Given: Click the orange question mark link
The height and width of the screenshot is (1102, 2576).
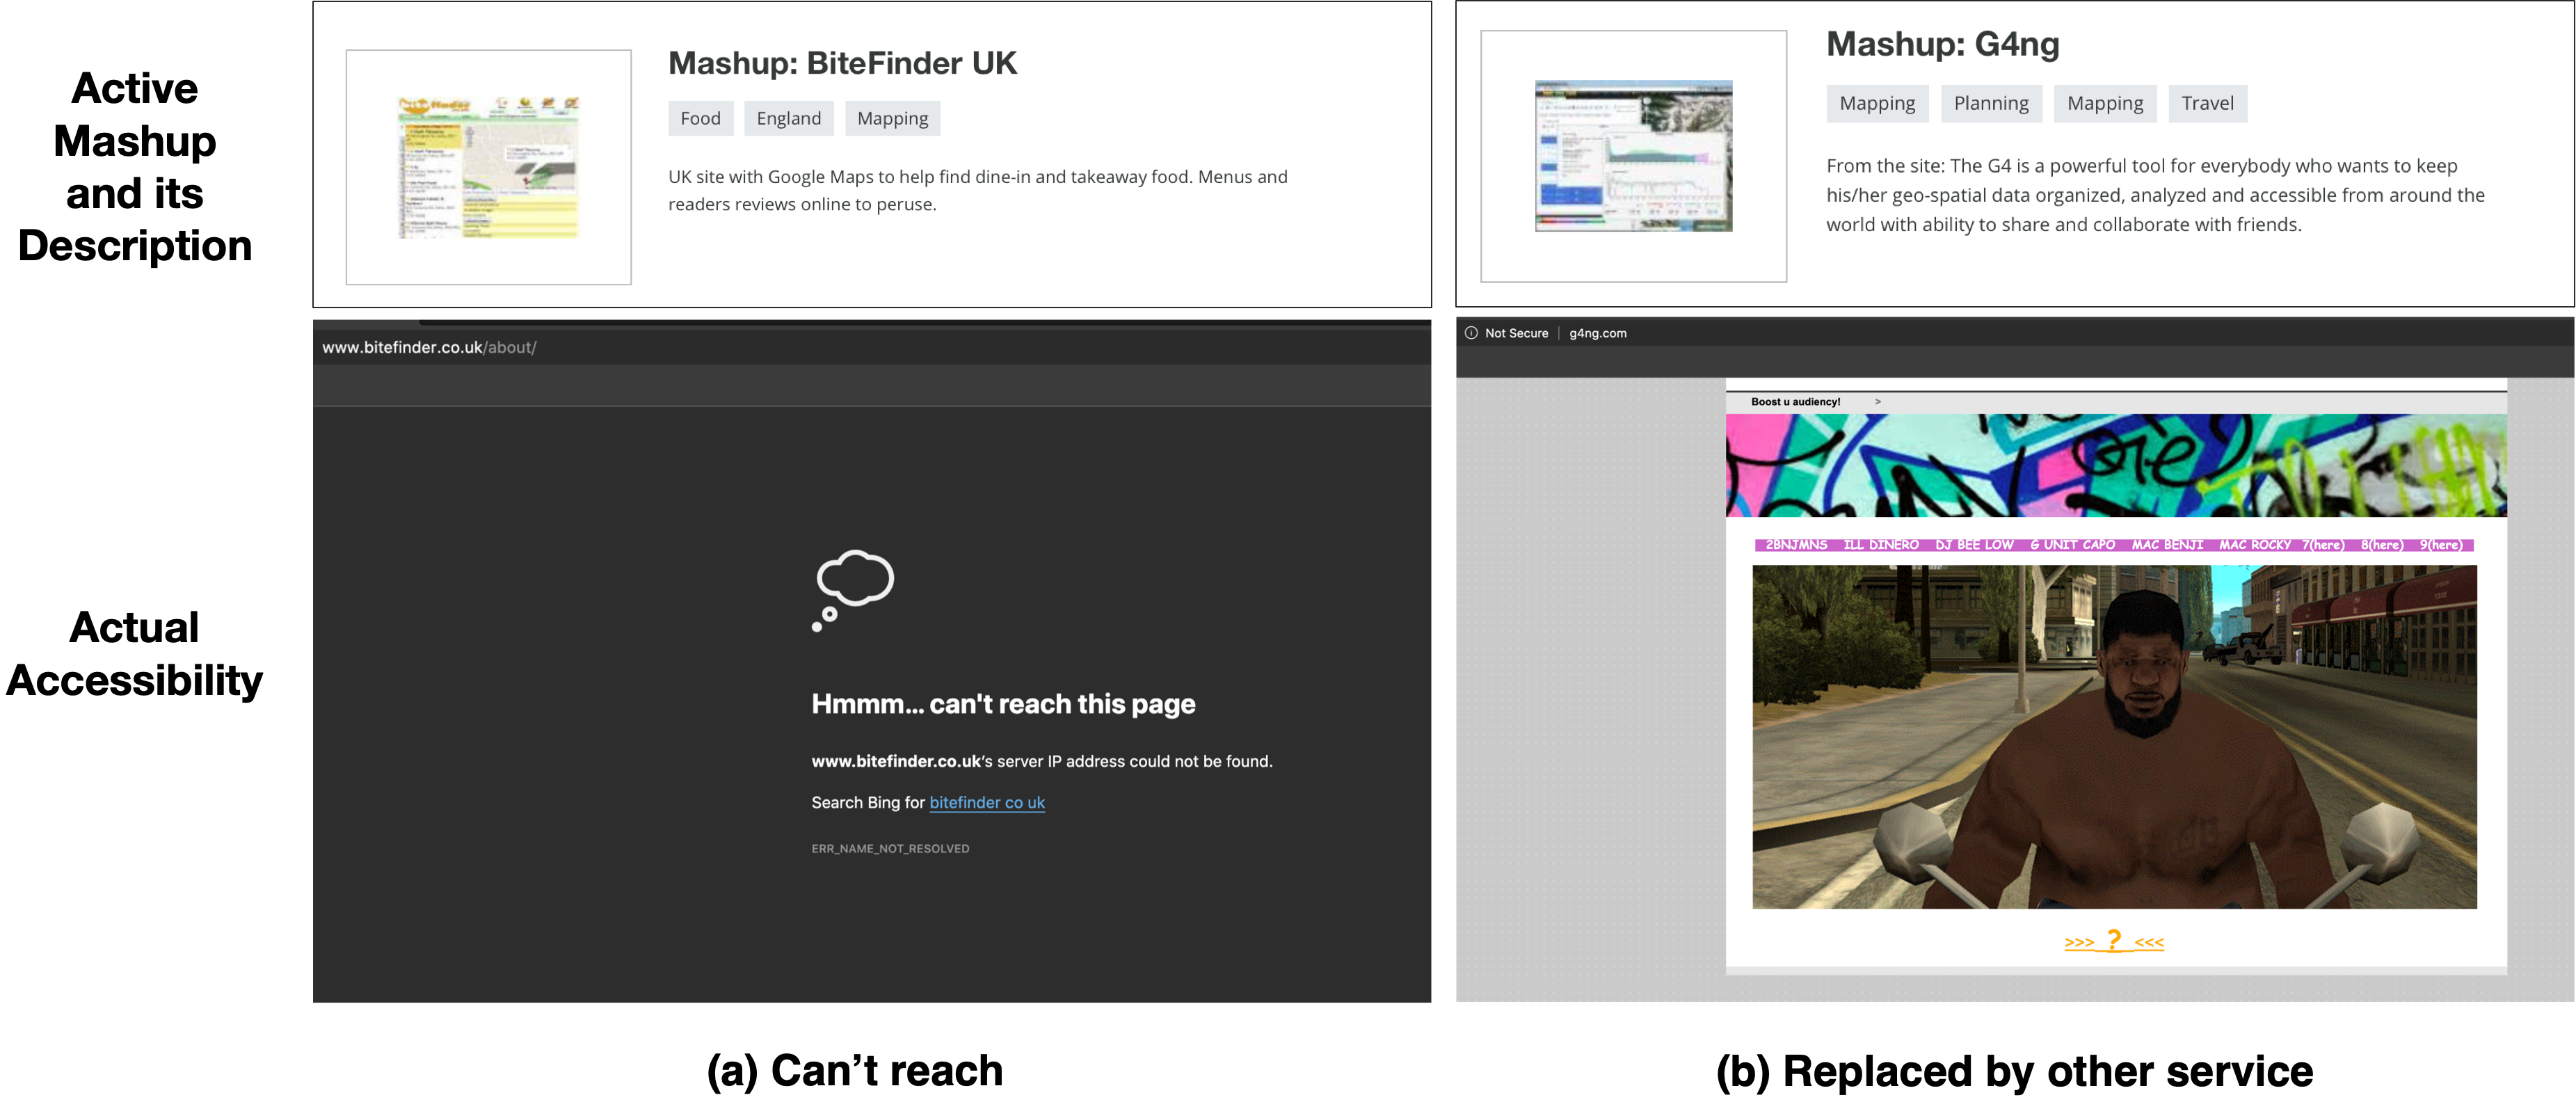Looking at the screenshot, I should pyautogui.click(x=2114, y=941).
